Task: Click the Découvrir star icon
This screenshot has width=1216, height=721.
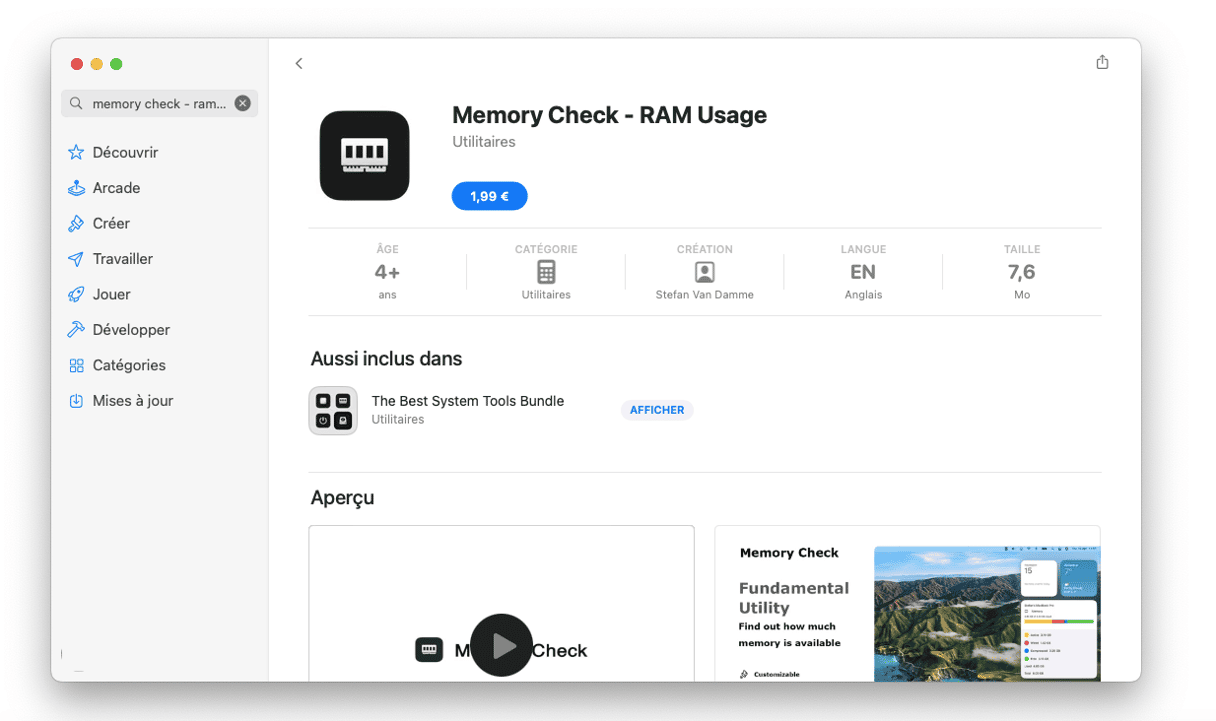Action: click(x=76, y=152)
